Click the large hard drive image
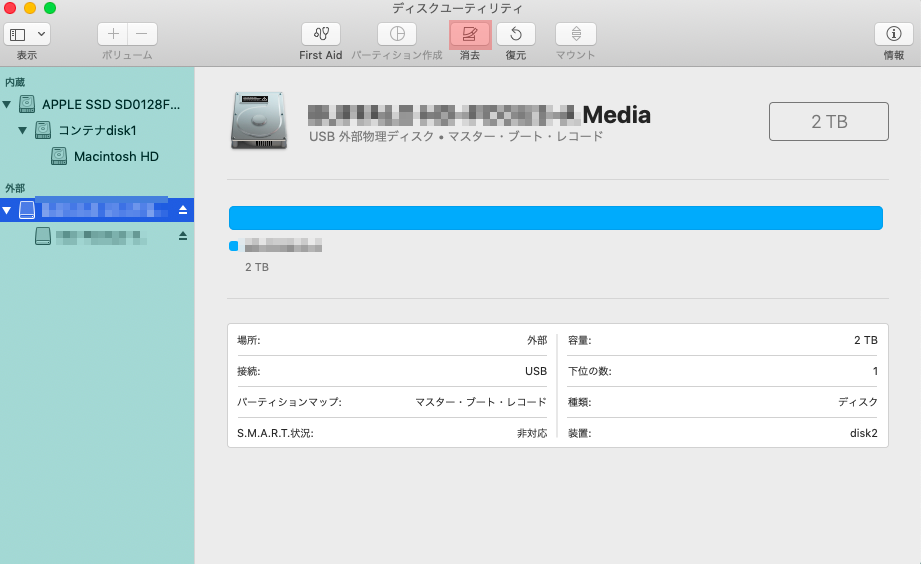The width and height of the screenshot is (921, 564). coord(258,121)
